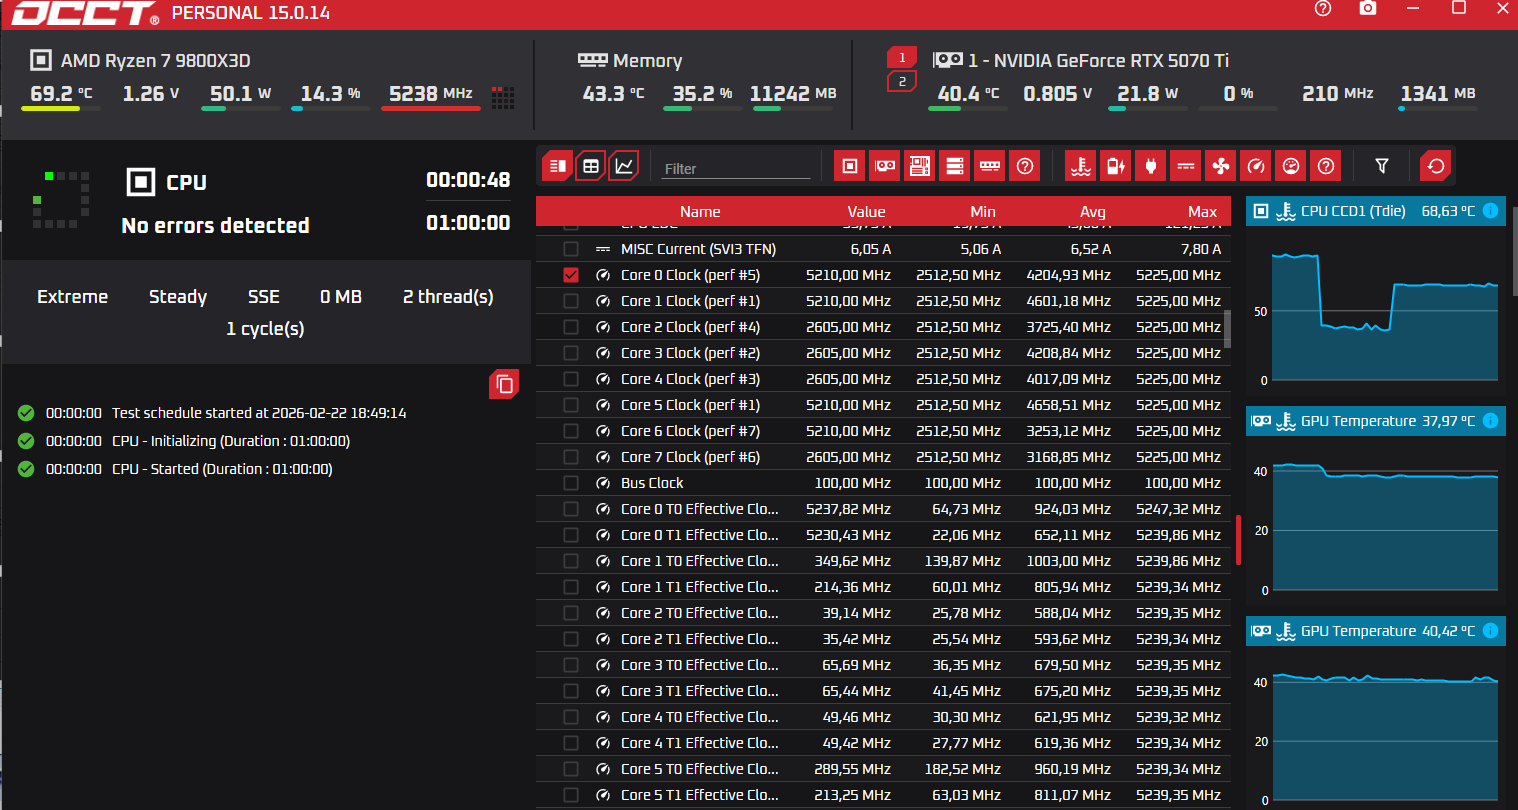Click the sensor table scrollbar thumb
This screenshot has width=1518, height=810.
coord(1227,328)
